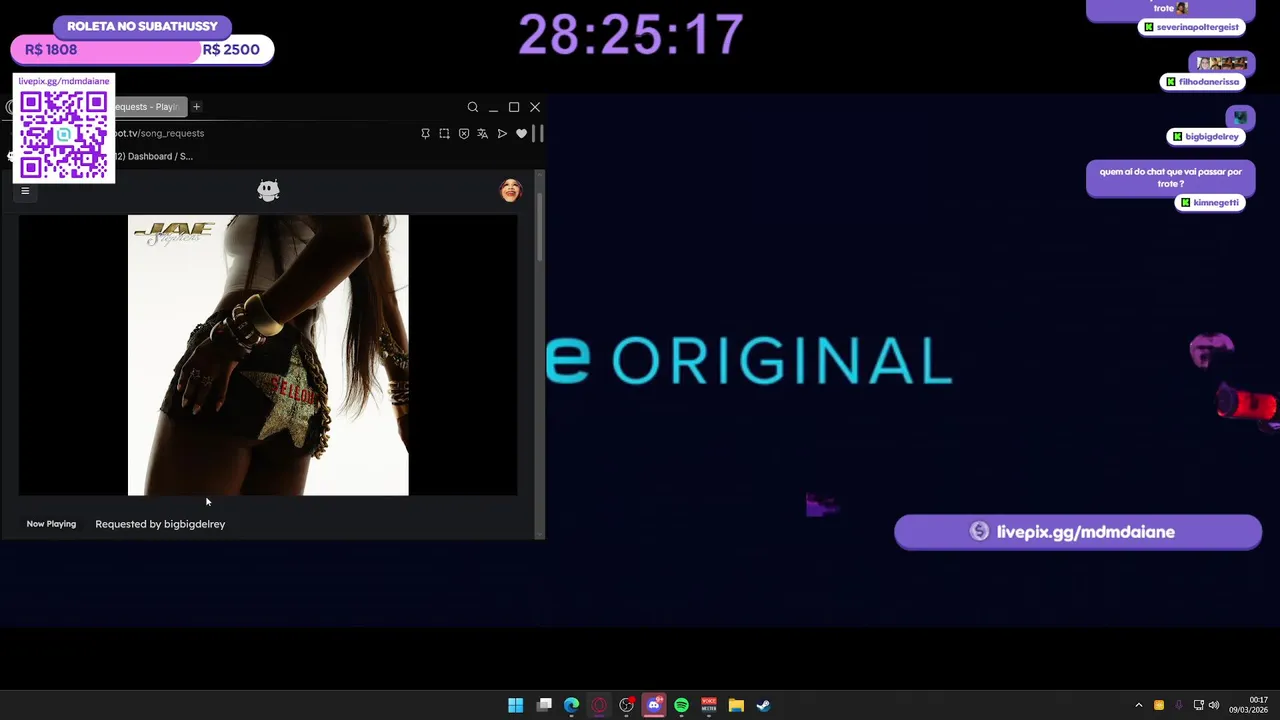Image resolution: width=1280 pixels, height=720 pixels.
Task: Click the R$ 2500 goal amount
Action: (x=231, y=49)
